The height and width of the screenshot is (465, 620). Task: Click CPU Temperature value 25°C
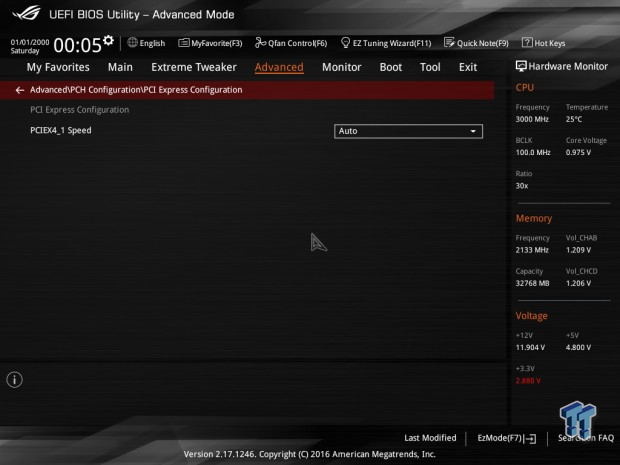pos(574,119)
